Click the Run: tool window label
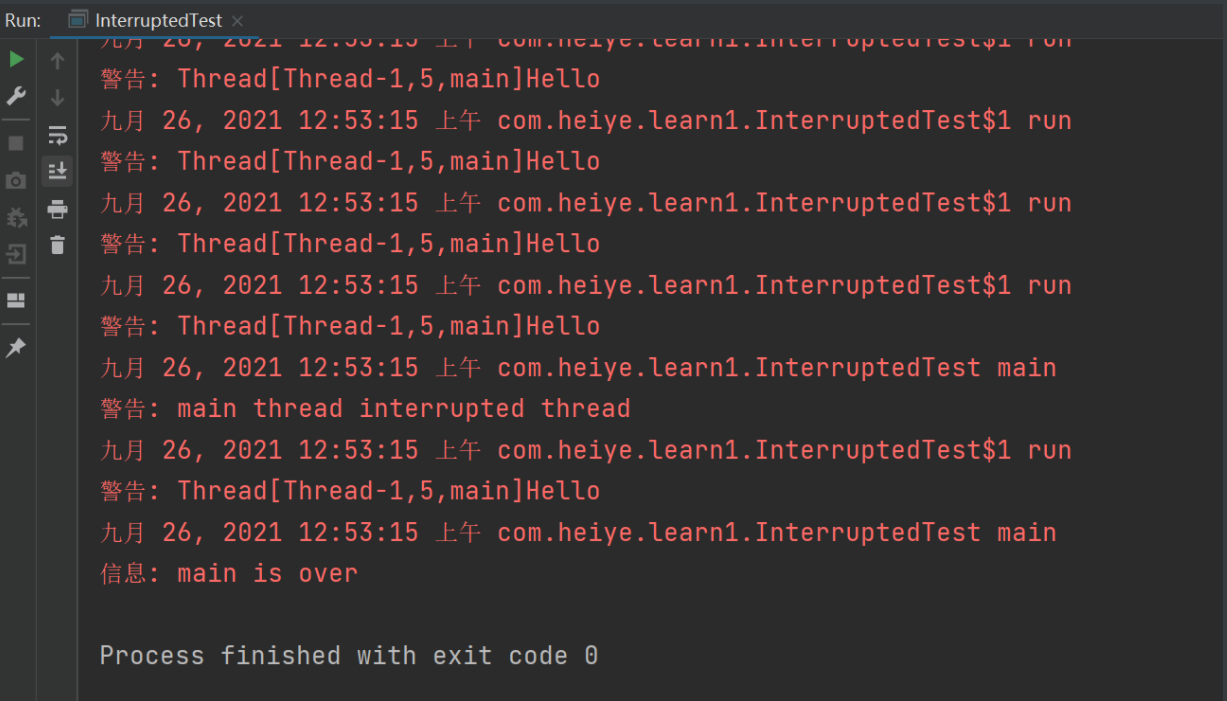The image size is (1227, 701). pyautogui.click(x=23, y=20)
